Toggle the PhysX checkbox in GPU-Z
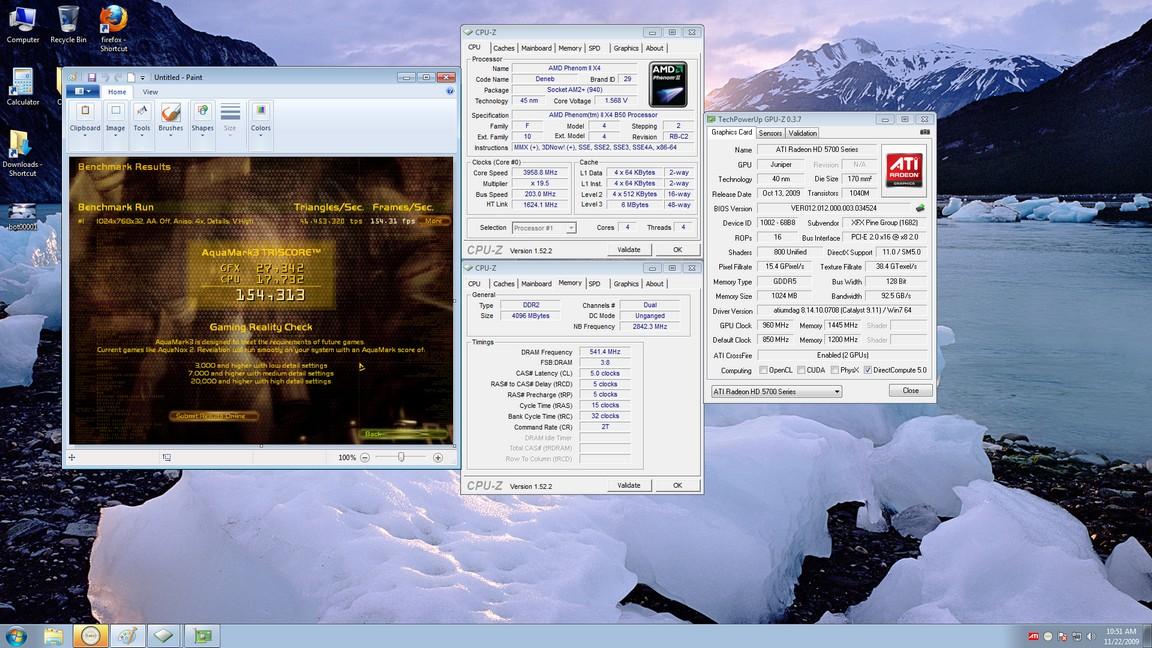 835,370
